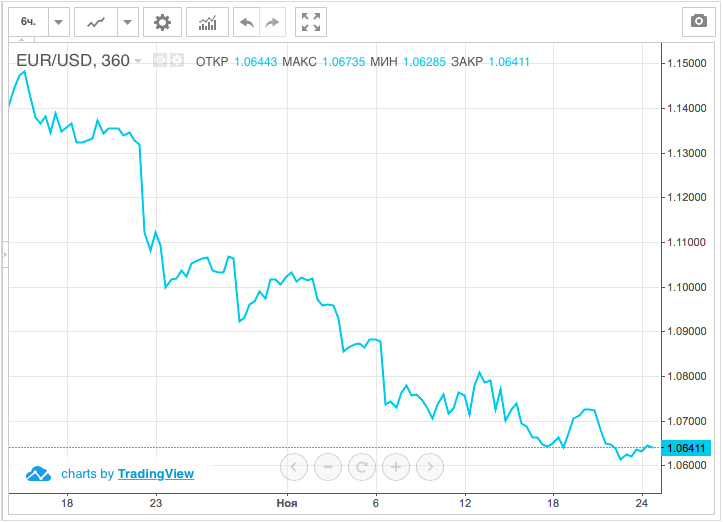
Task: Zoom in with the plus button
Action: tap(396, 466)
